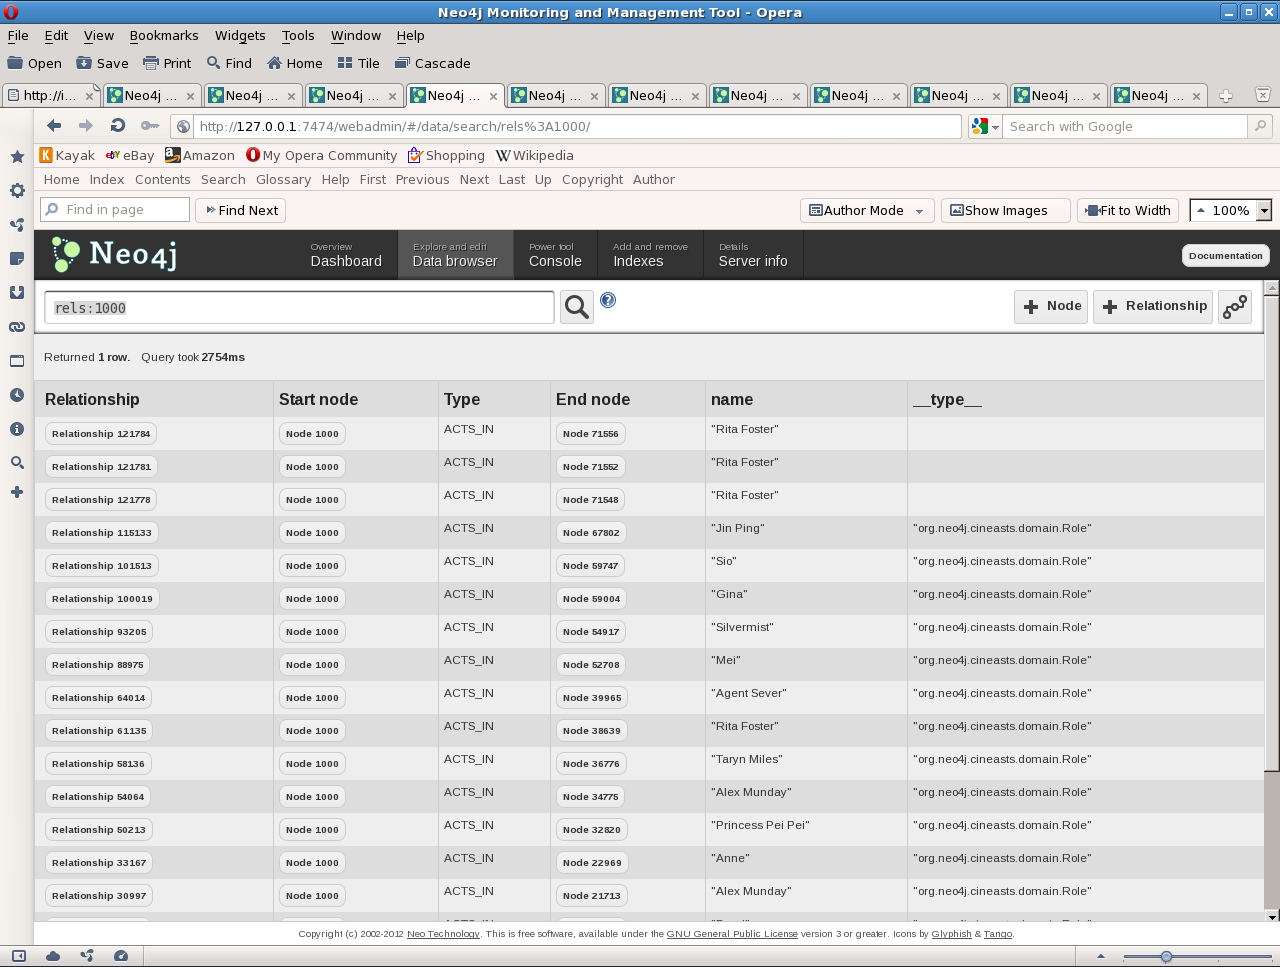
Task: Open the blue help question mark icon
Action: click(608, 300)
